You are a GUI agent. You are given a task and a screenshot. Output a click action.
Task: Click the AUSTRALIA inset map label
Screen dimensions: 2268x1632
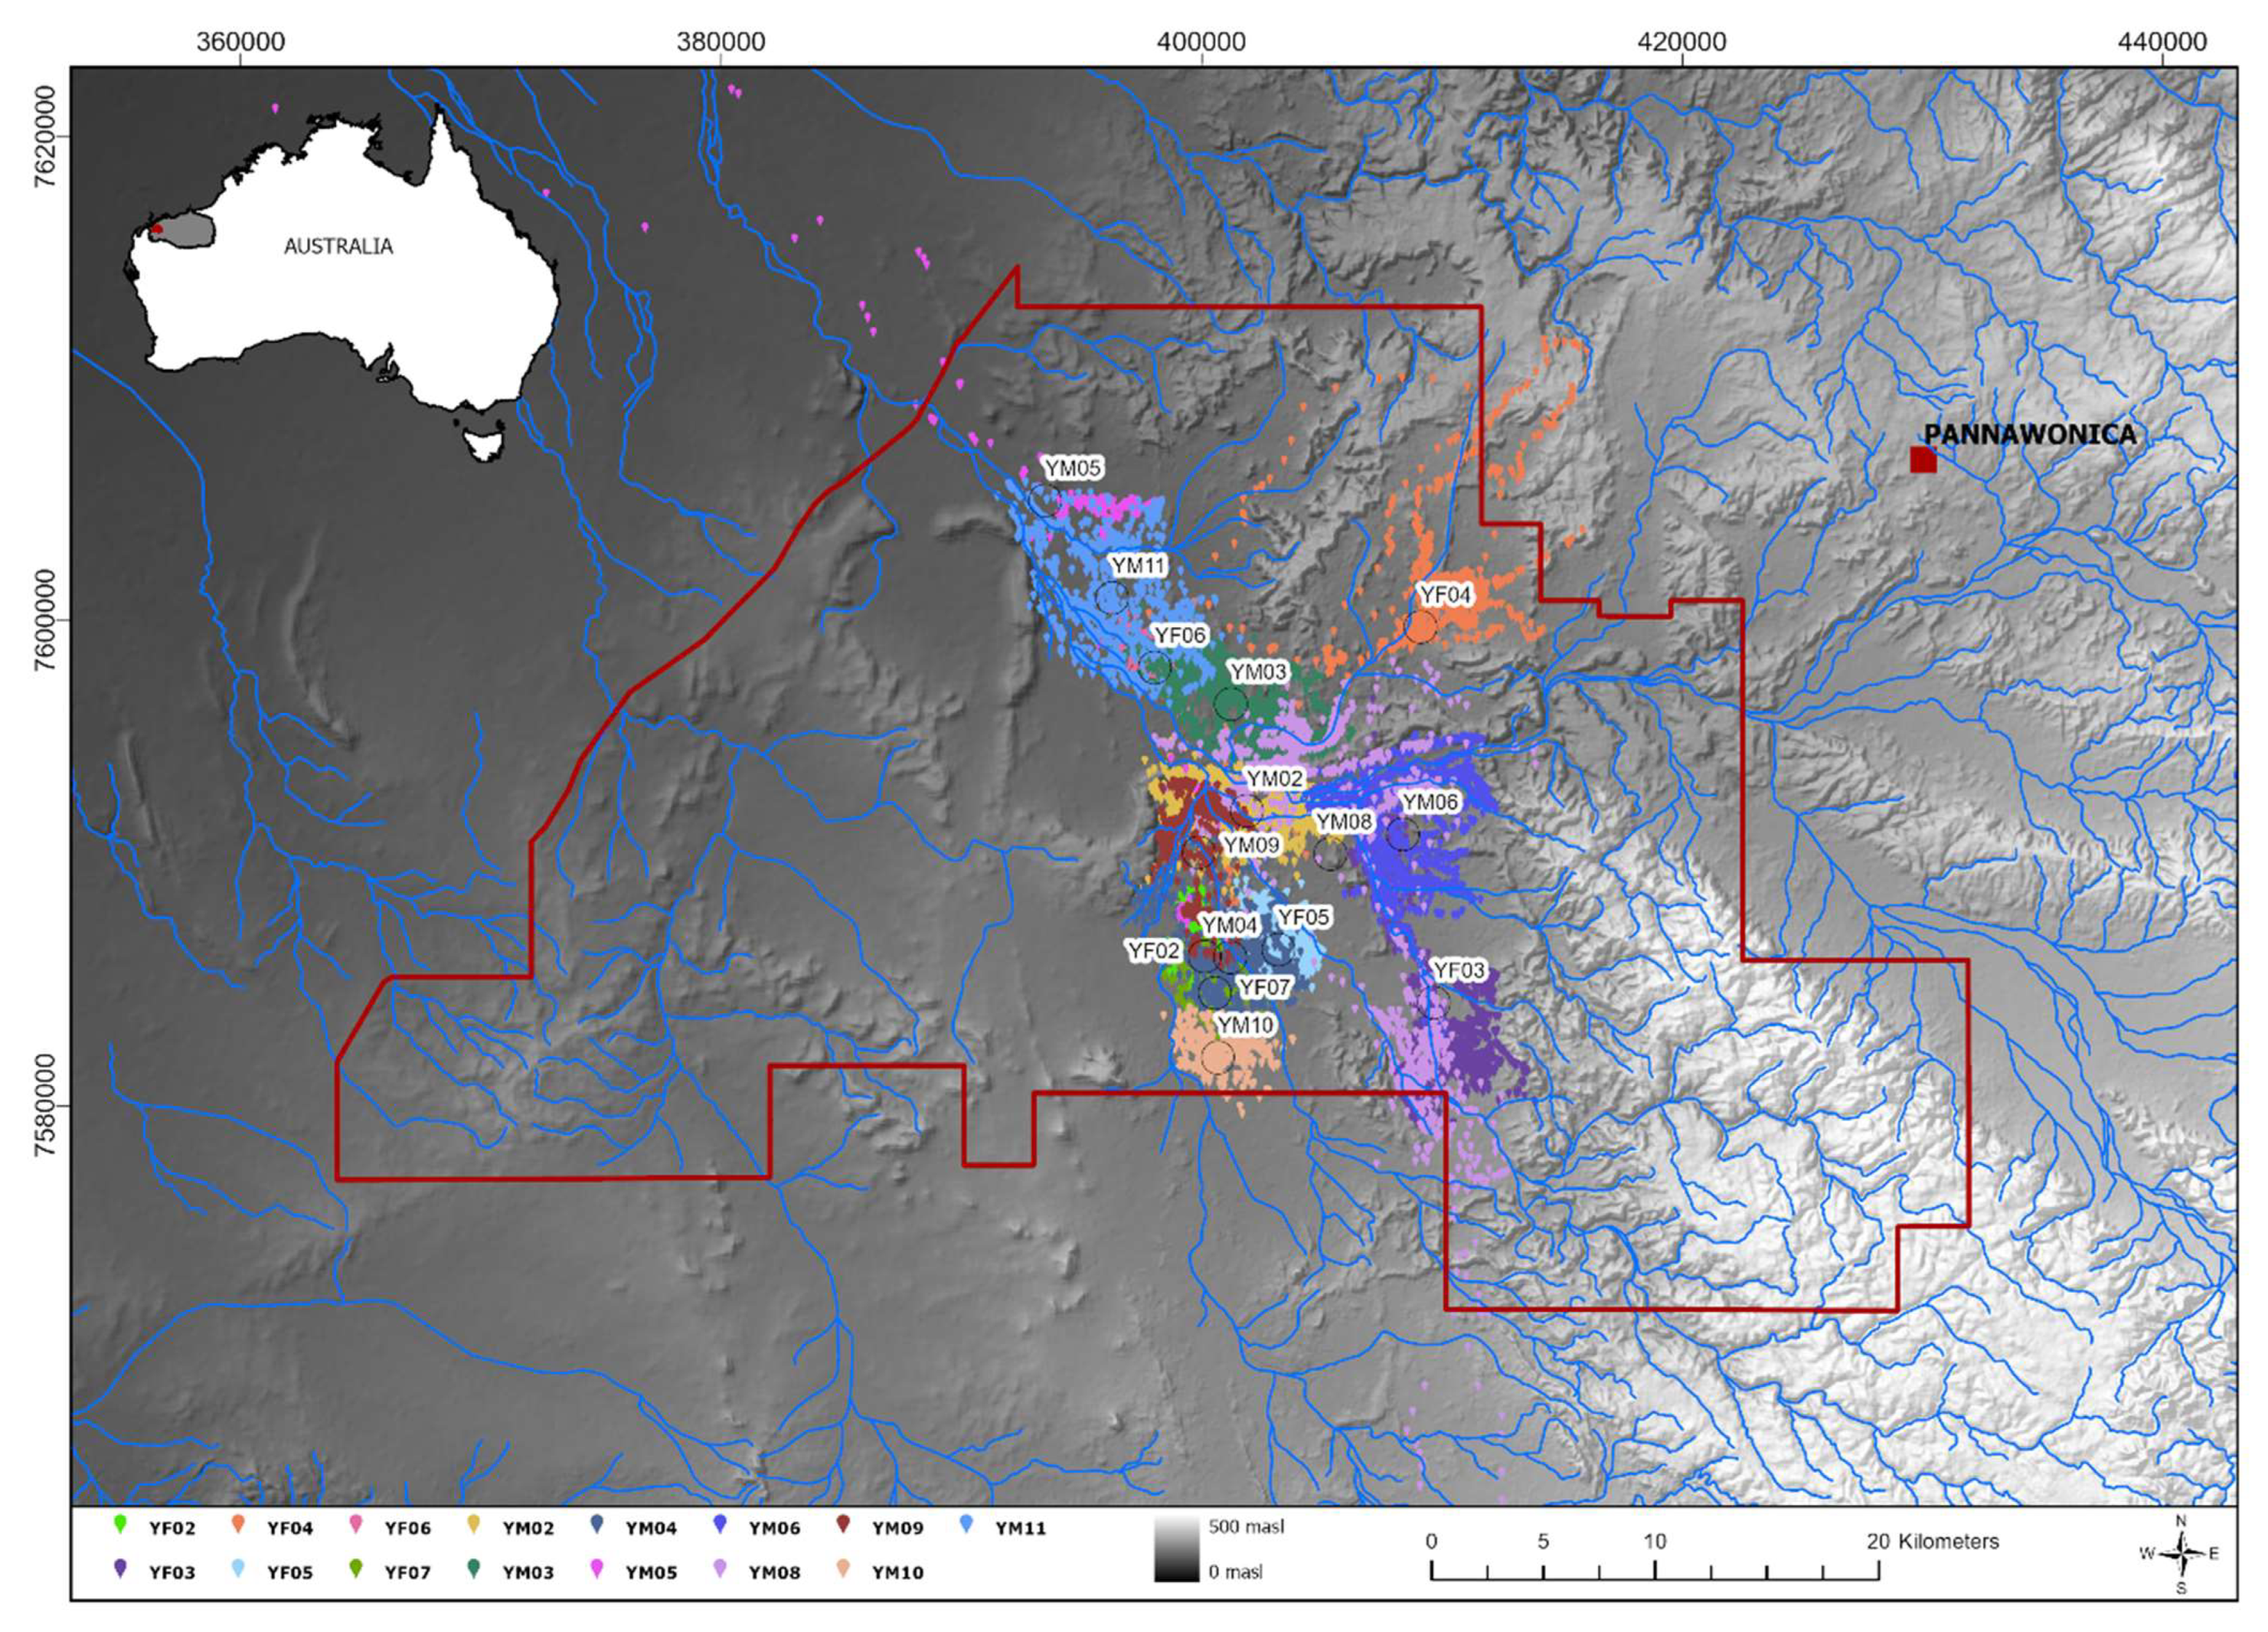pyautogui.click(x=338, y=246)
